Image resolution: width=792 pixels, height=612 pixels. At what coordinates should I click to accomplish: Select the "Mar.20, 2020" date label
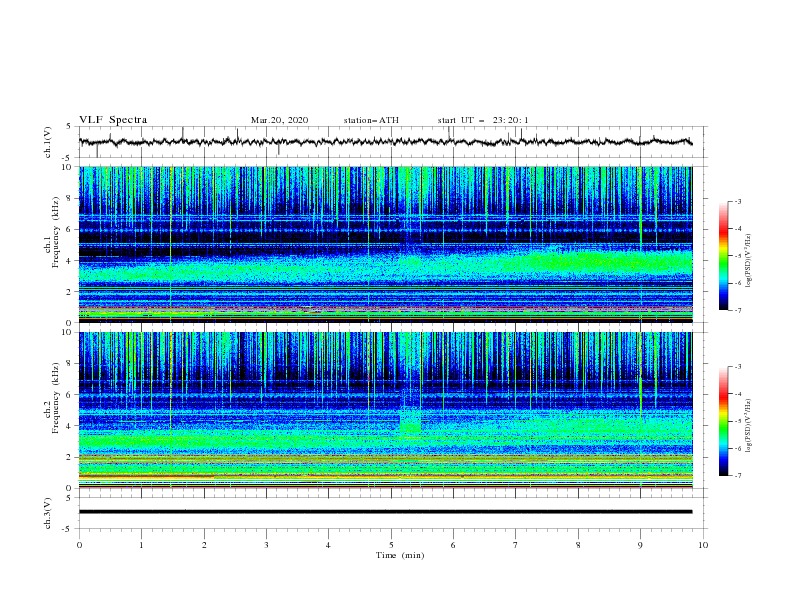click(x=279, y=120)
